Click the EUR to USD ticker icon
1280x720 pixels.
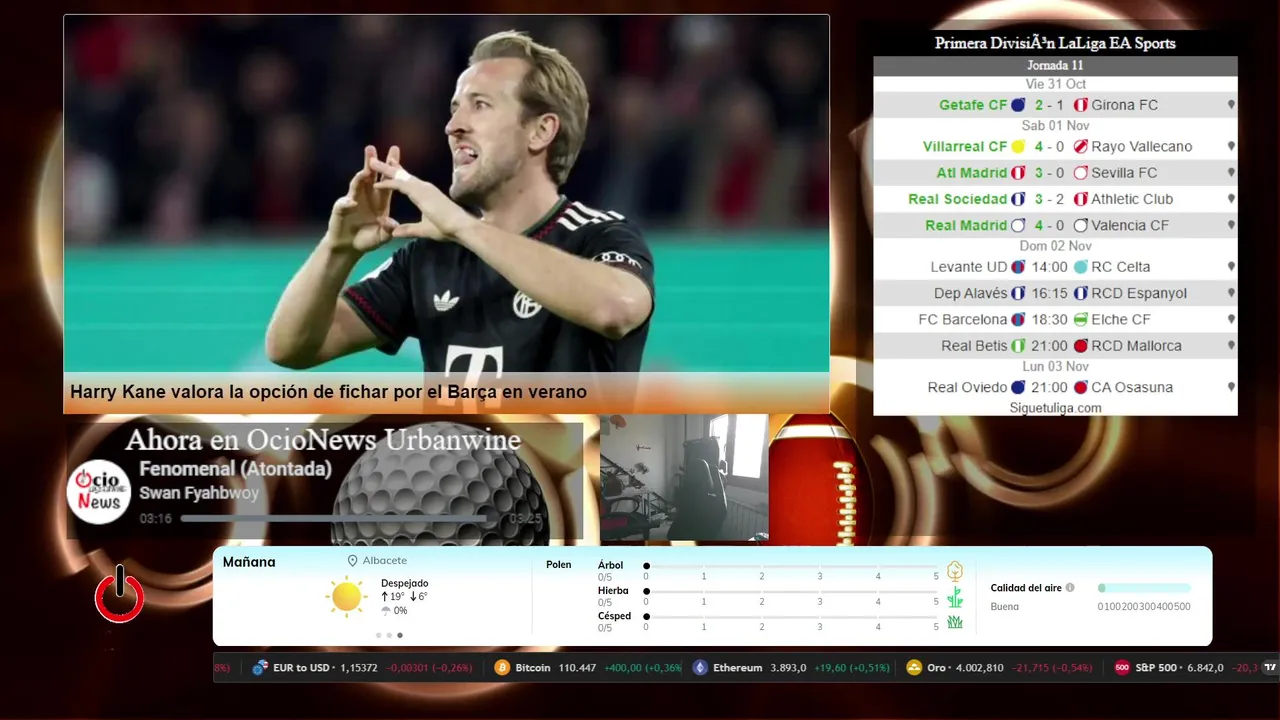tap(260, 668)
